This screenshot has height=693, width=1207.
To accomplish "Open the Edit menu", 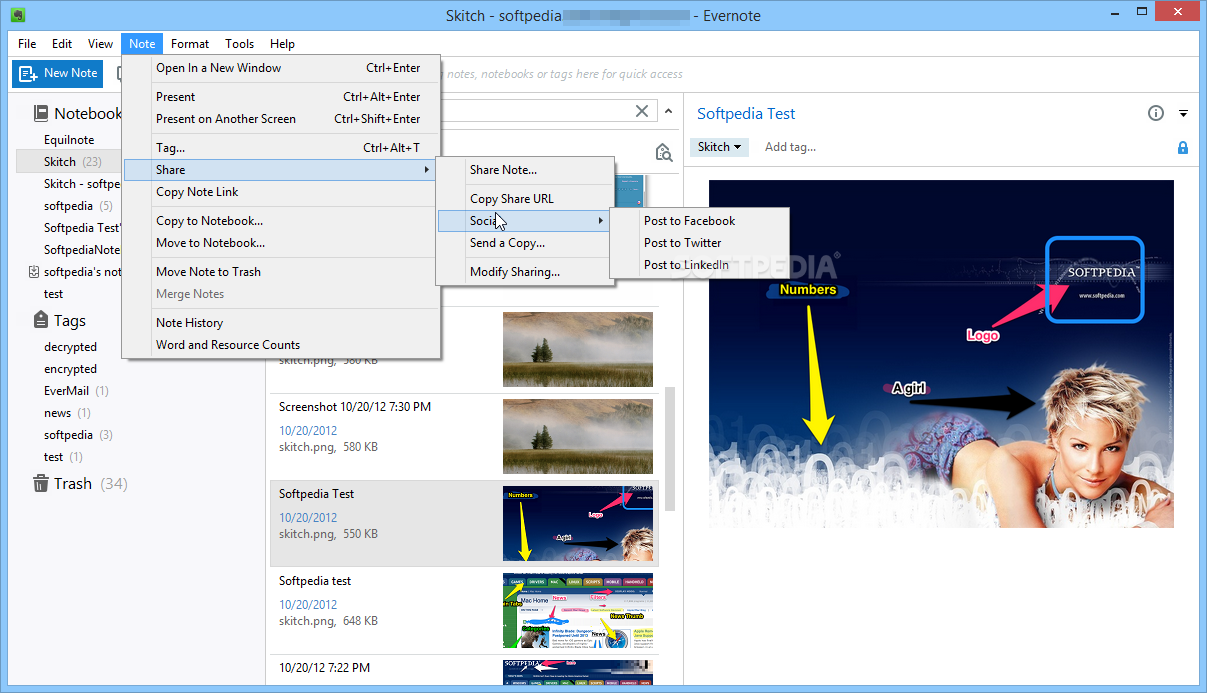I will point(62,44).
